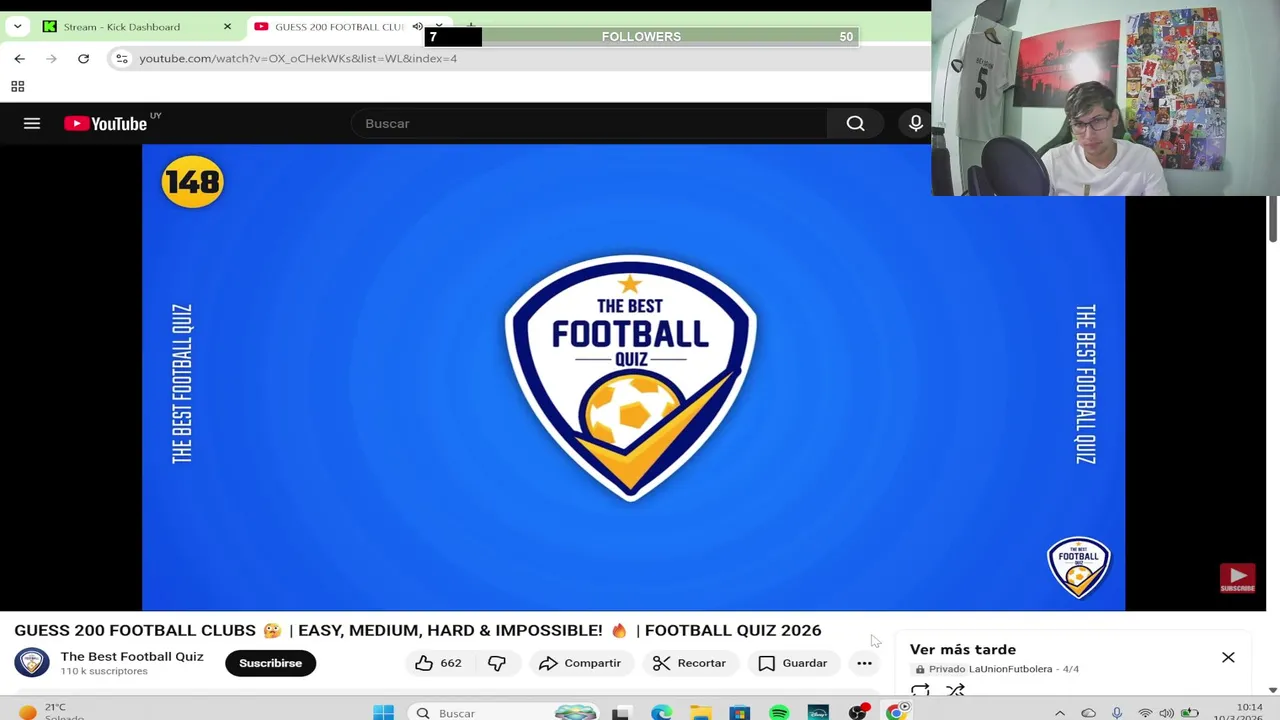Open the weather widget showing 21°C
Screen dimensions: 1280x720
click(x=48, y=712)
